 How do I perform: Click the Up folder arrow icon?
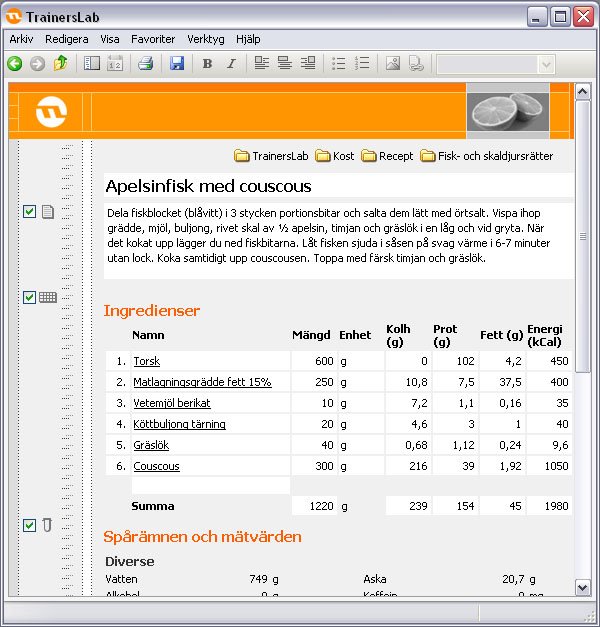[60, 64]
